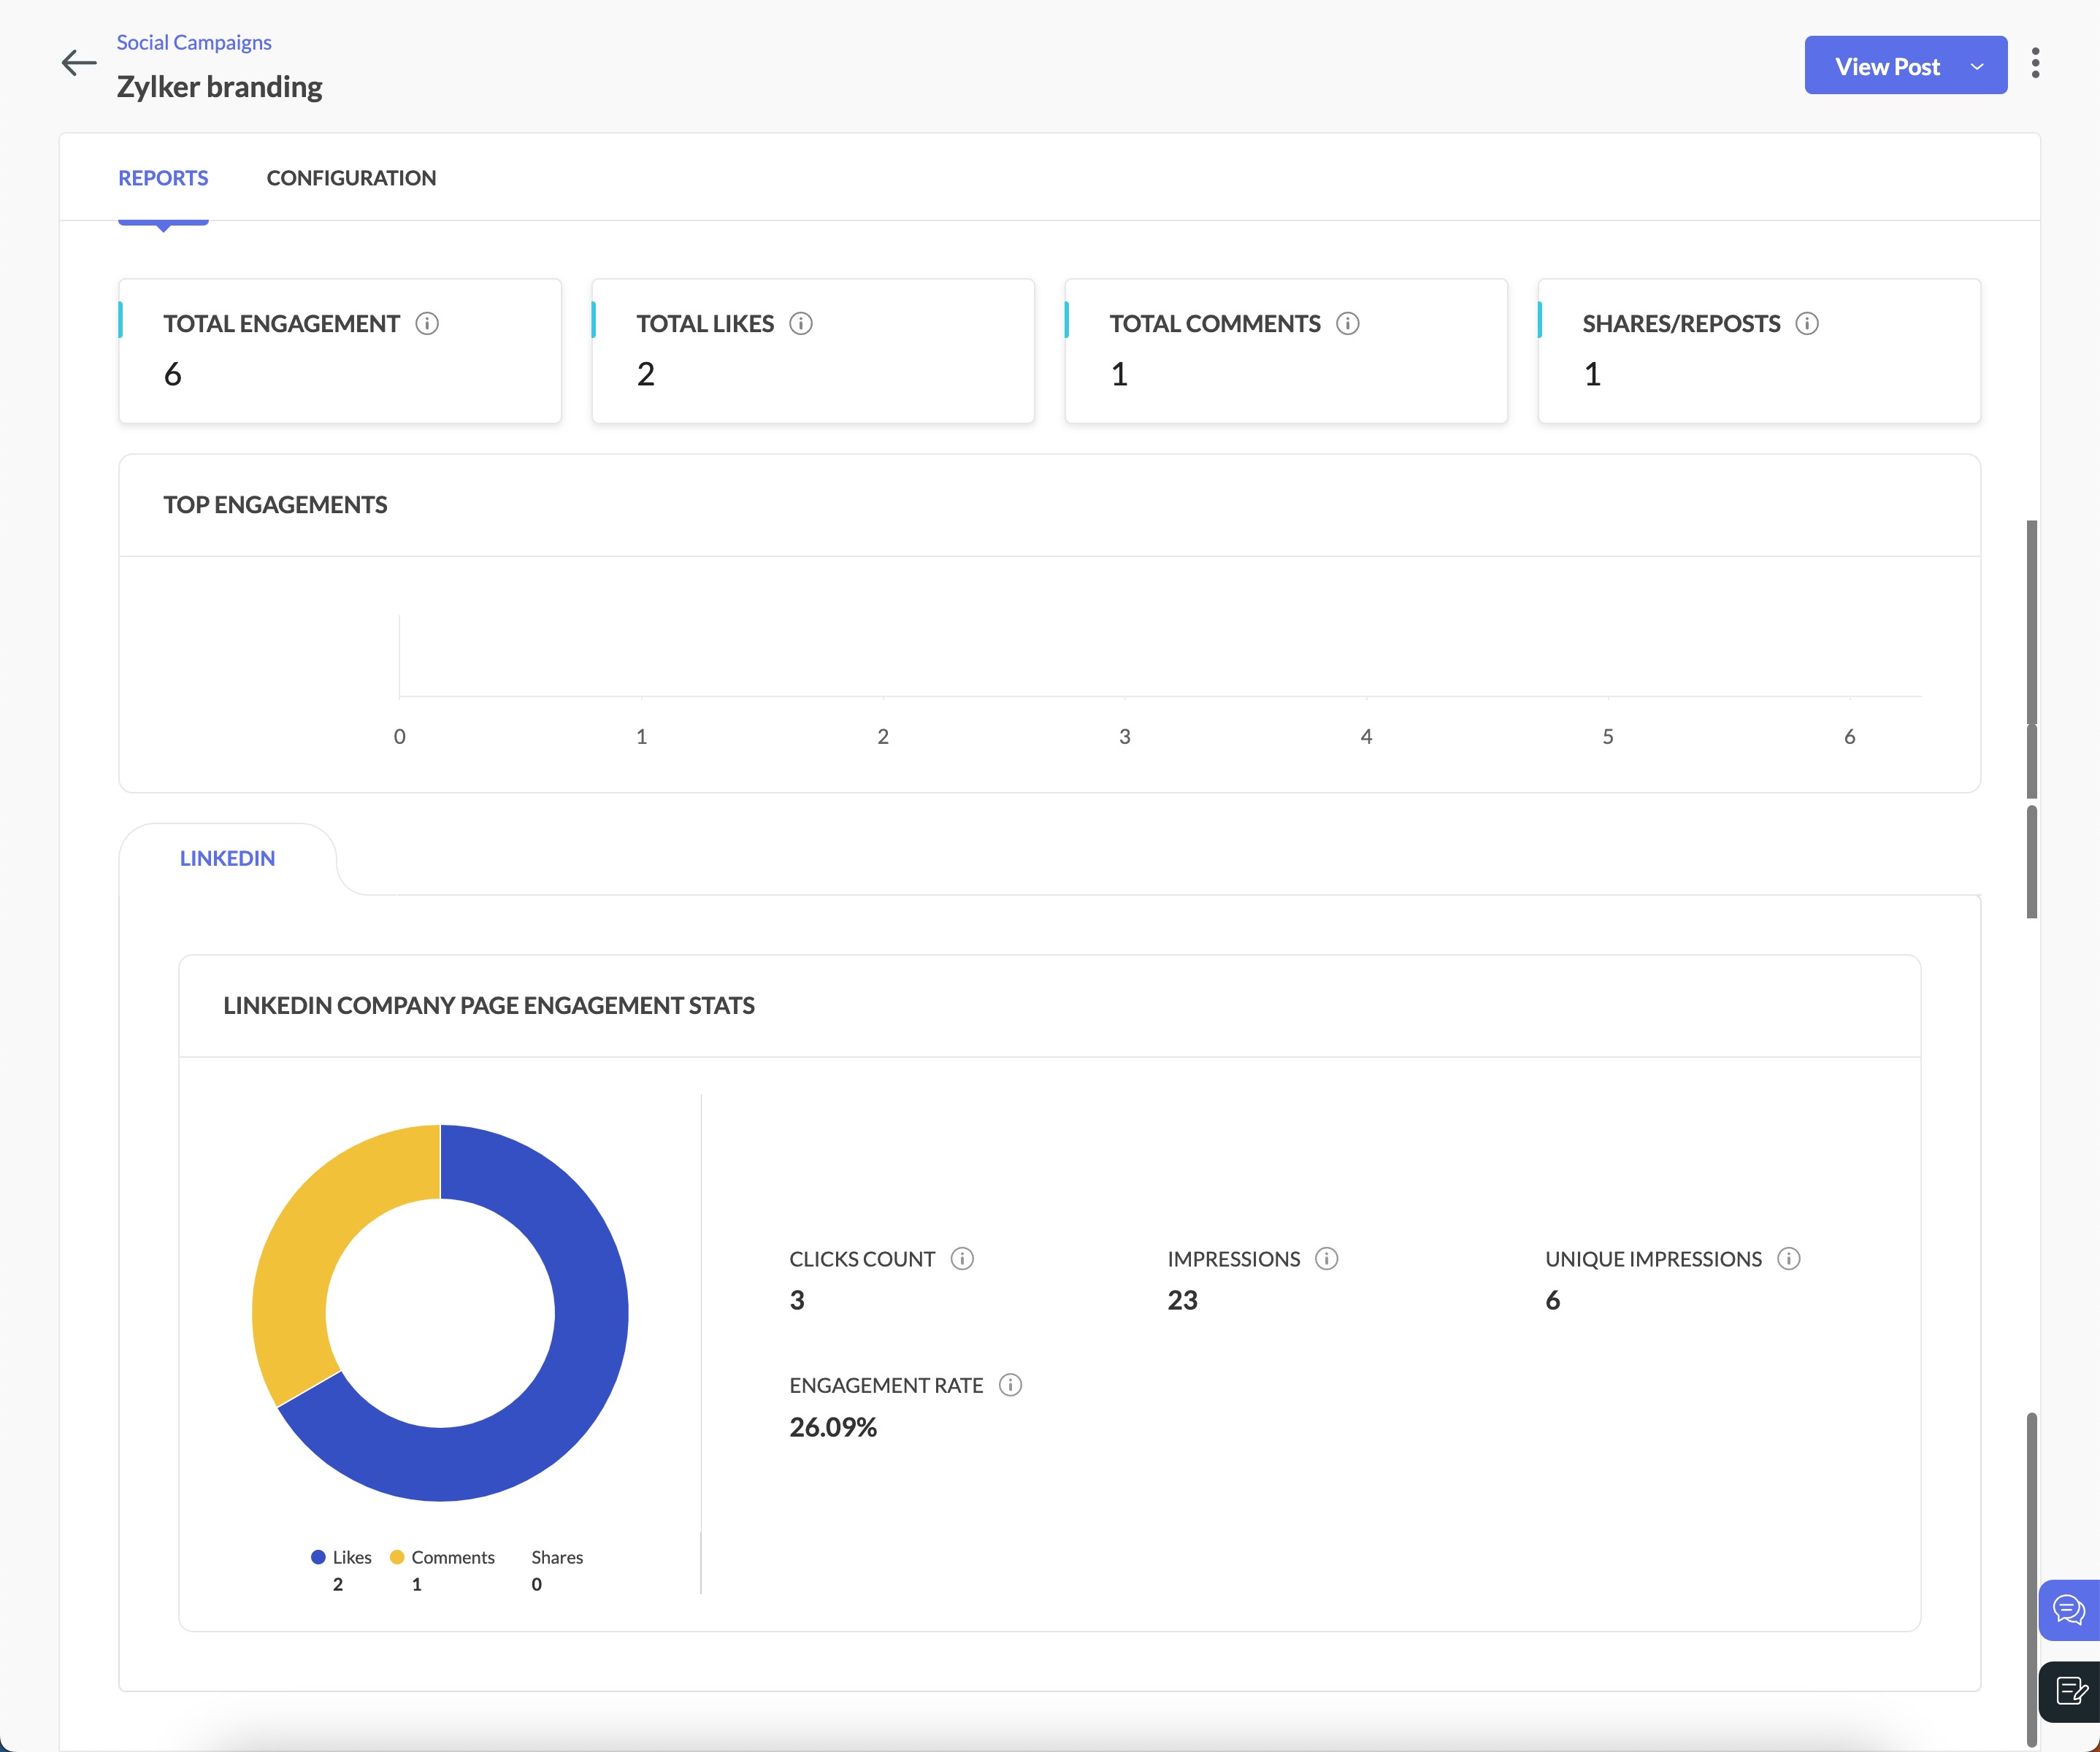This screenshot has height=1752, width=2100.
Task: Click LinkedIn Company Page Engagement Stats heading
Action: [x=489, y=1006]
